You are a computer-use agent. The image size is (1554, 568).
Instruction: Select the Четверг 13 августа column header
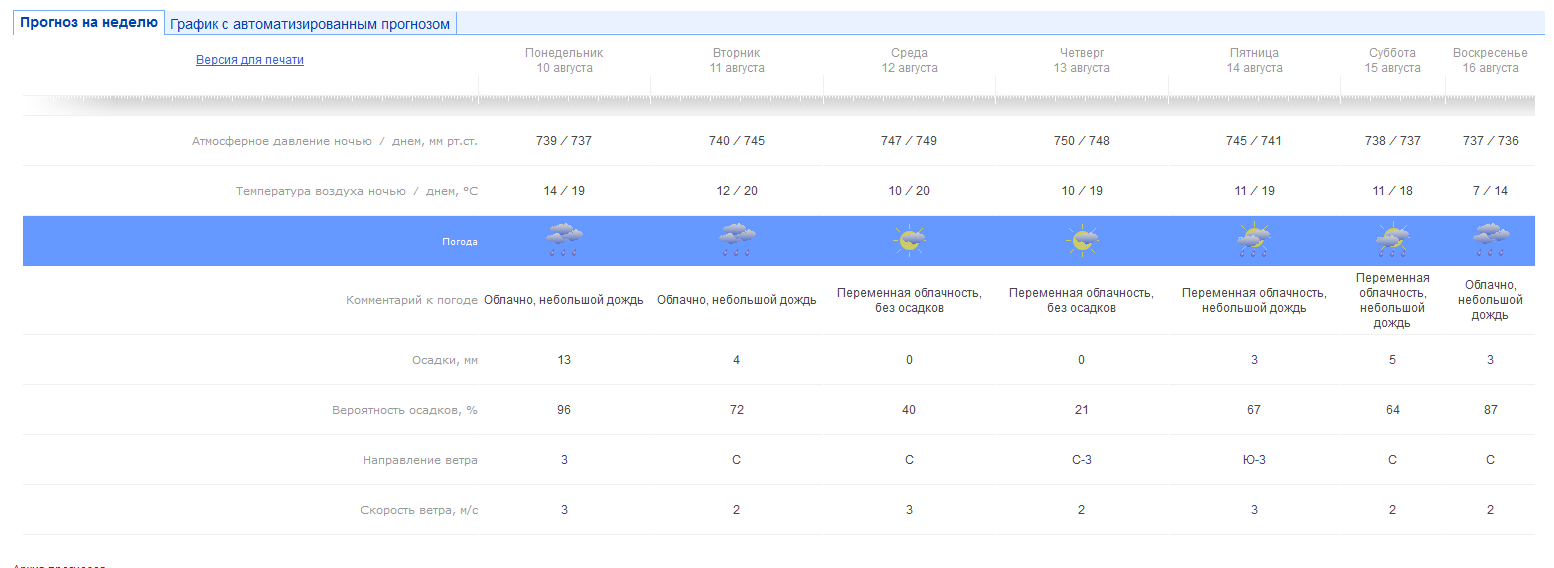[1081, 60]
